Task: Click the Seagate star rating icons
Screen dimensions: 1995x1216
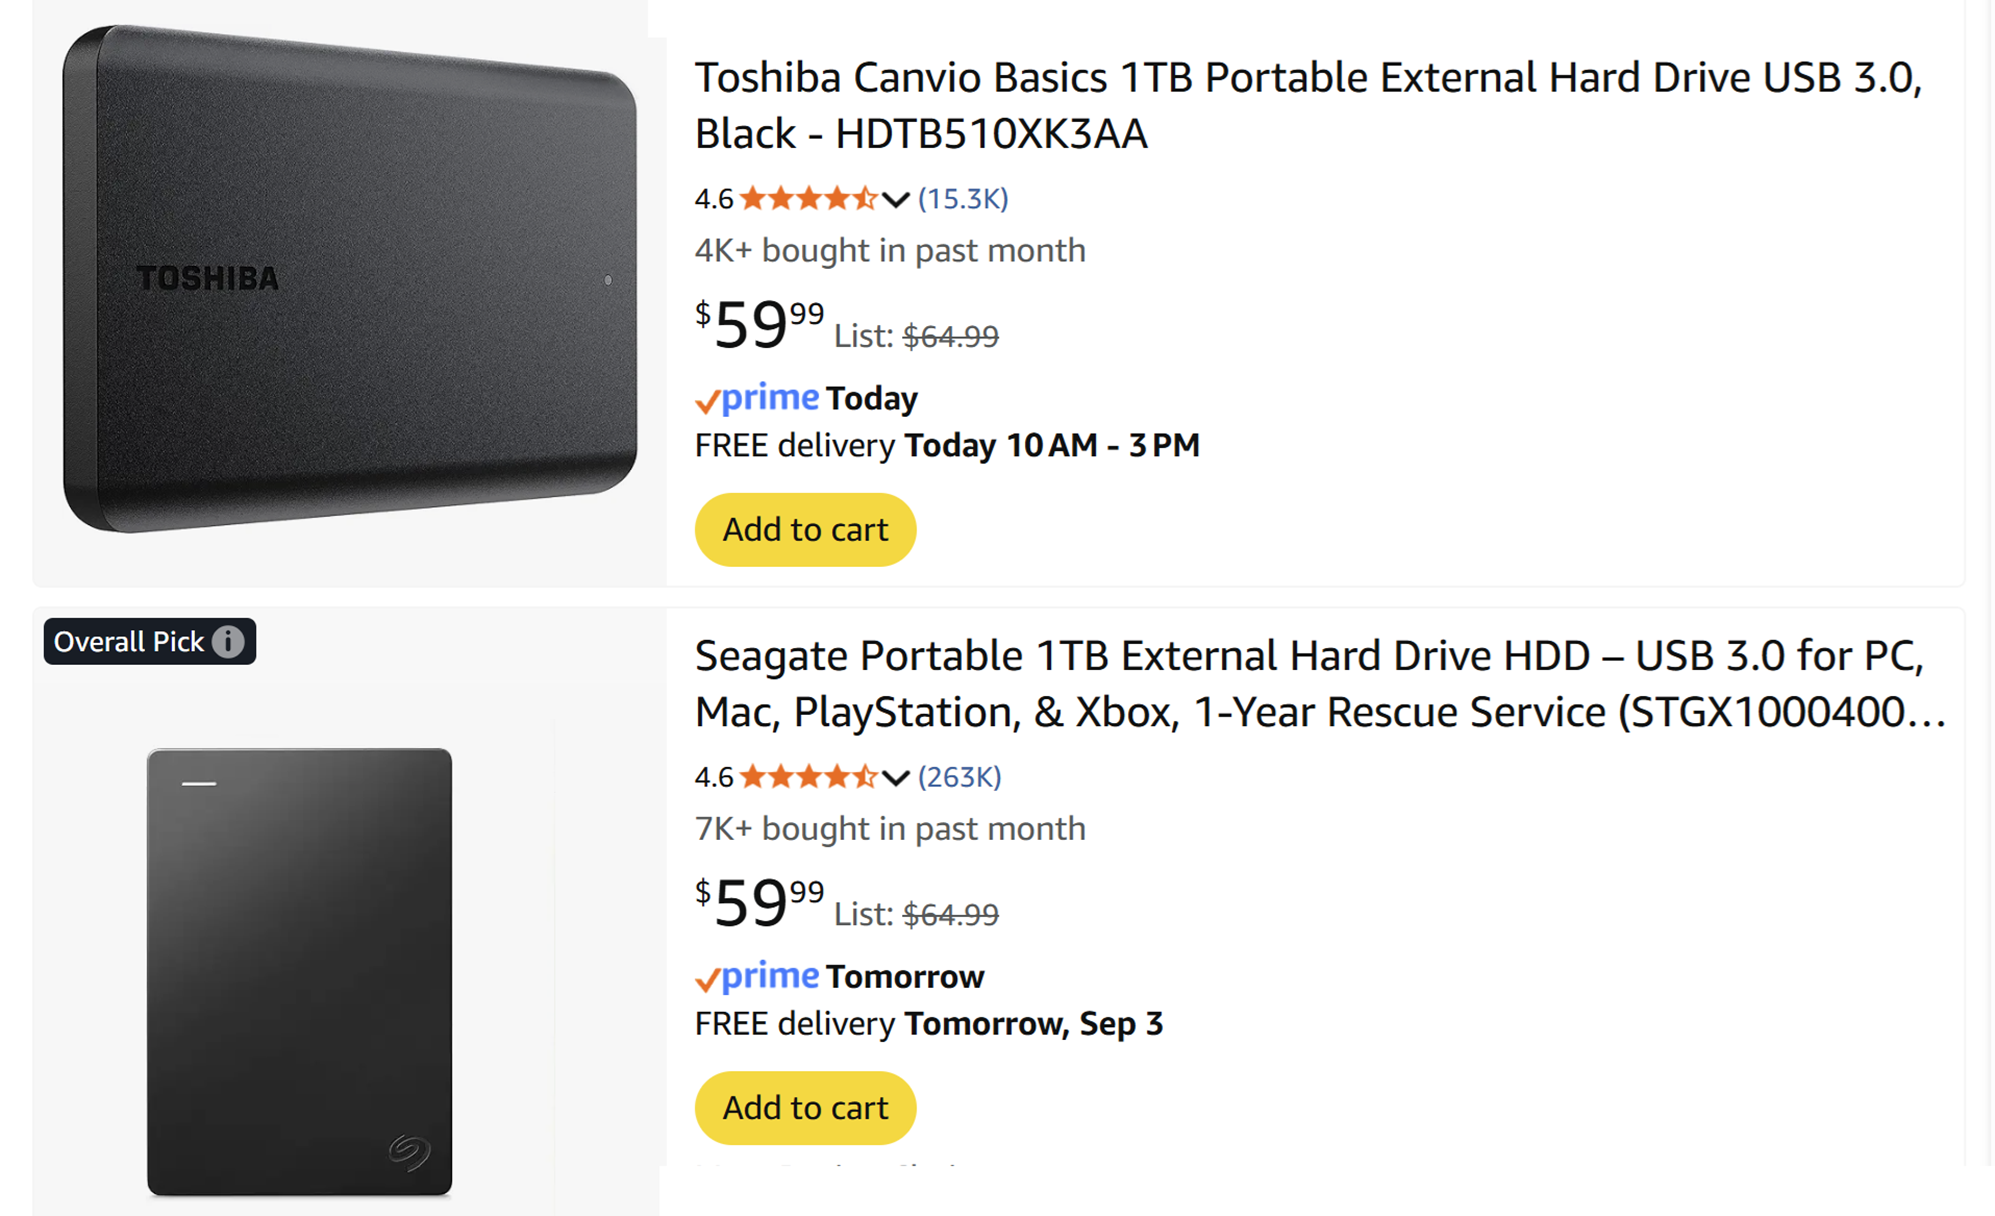Action: click(x=808, y=777)
